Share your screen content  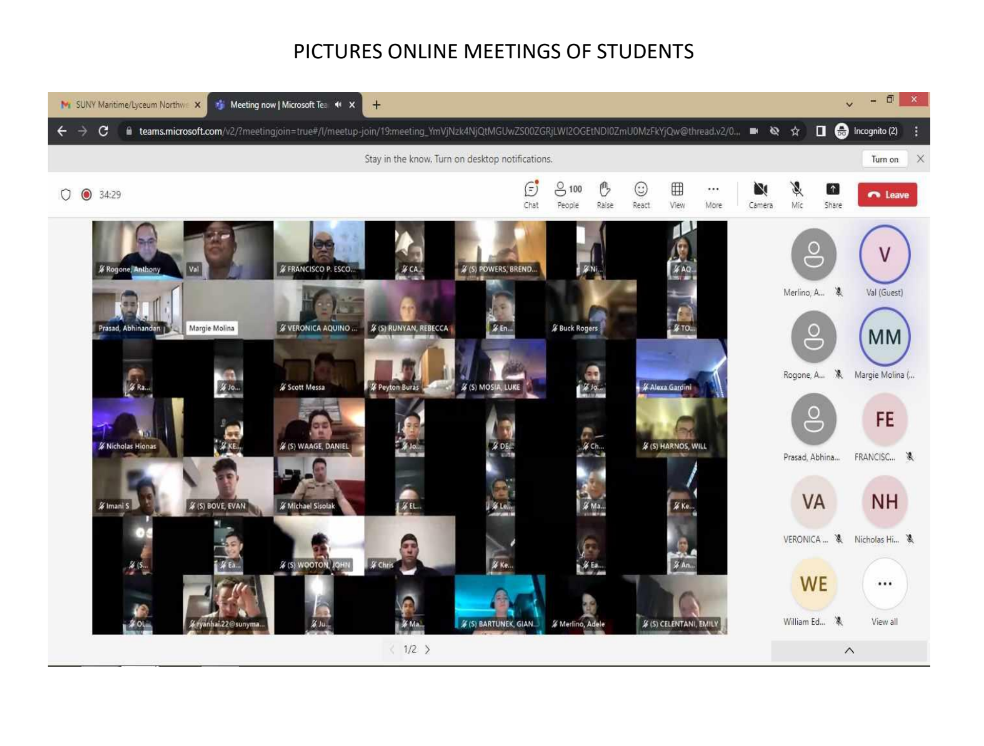(833, 194)
